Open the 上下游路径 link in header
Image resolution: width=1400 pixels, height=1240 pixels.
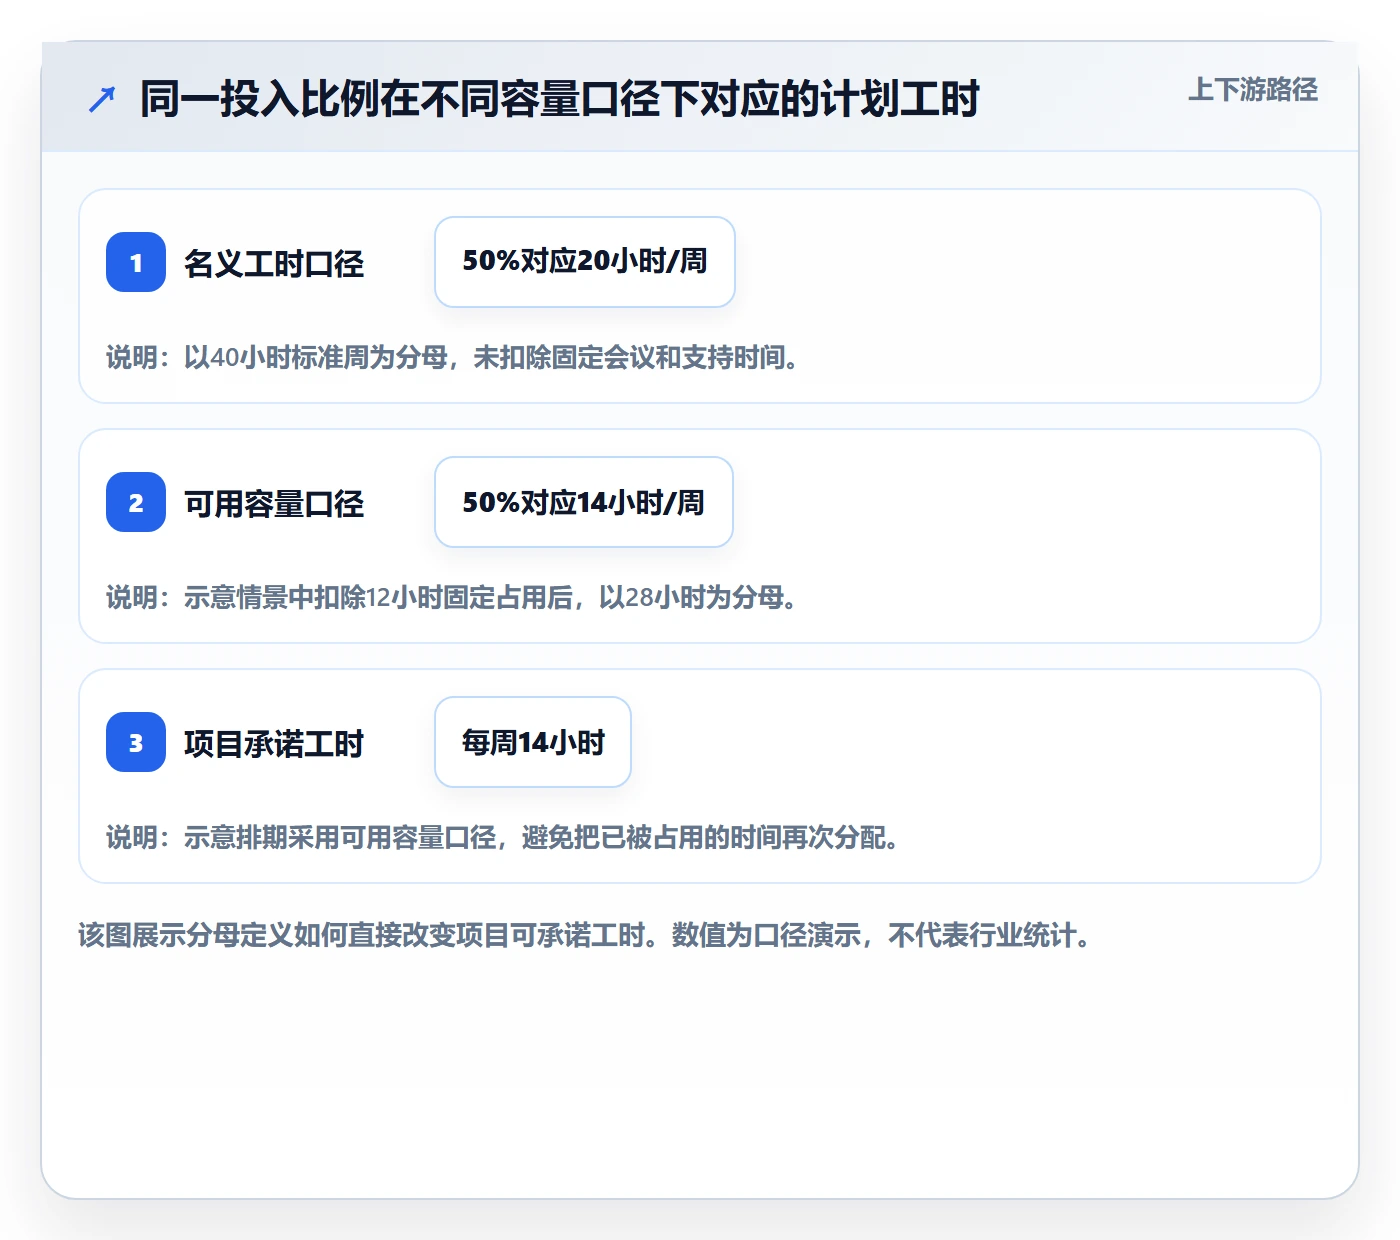[x=1253, y=90]
